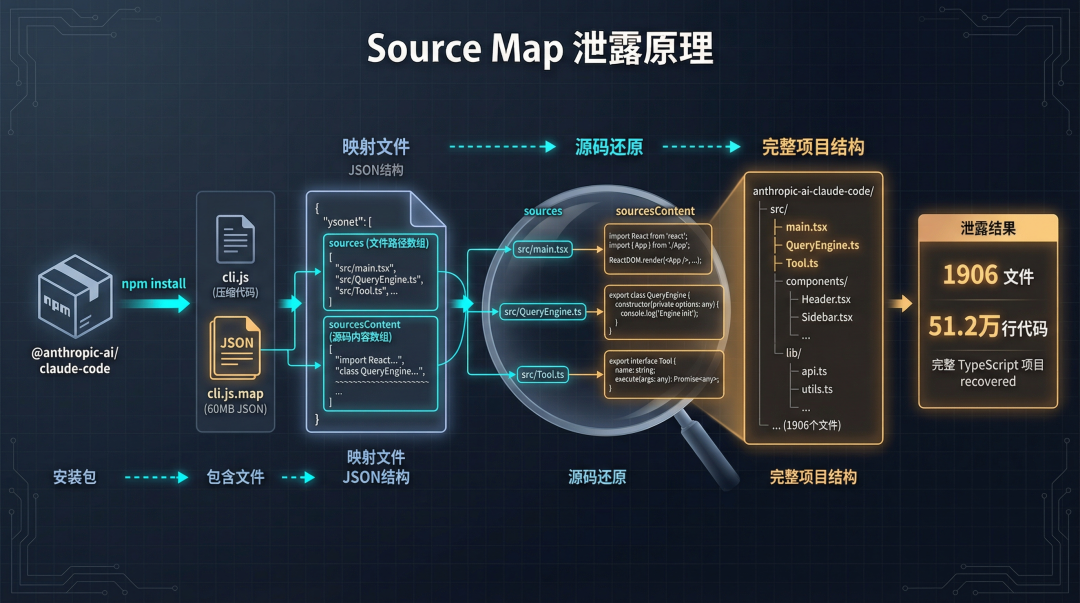Toggle highlight on the main.tsx tree entry
The height and width of the screenshot is (603, 1080).
[805, 227]
